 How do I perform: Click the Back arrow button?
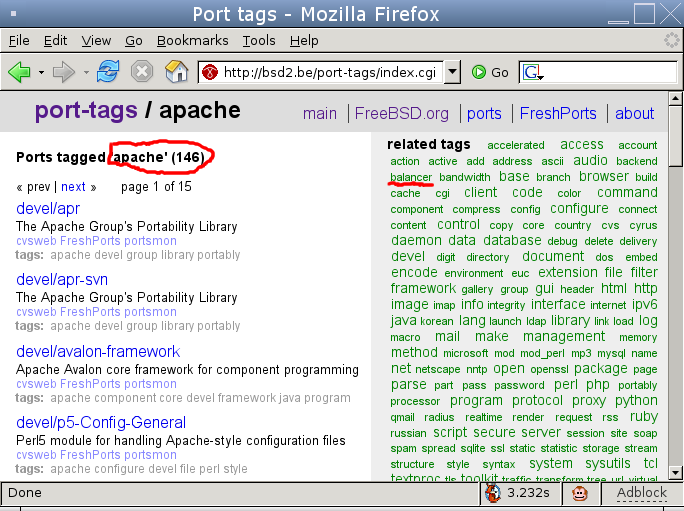point(19,72)
